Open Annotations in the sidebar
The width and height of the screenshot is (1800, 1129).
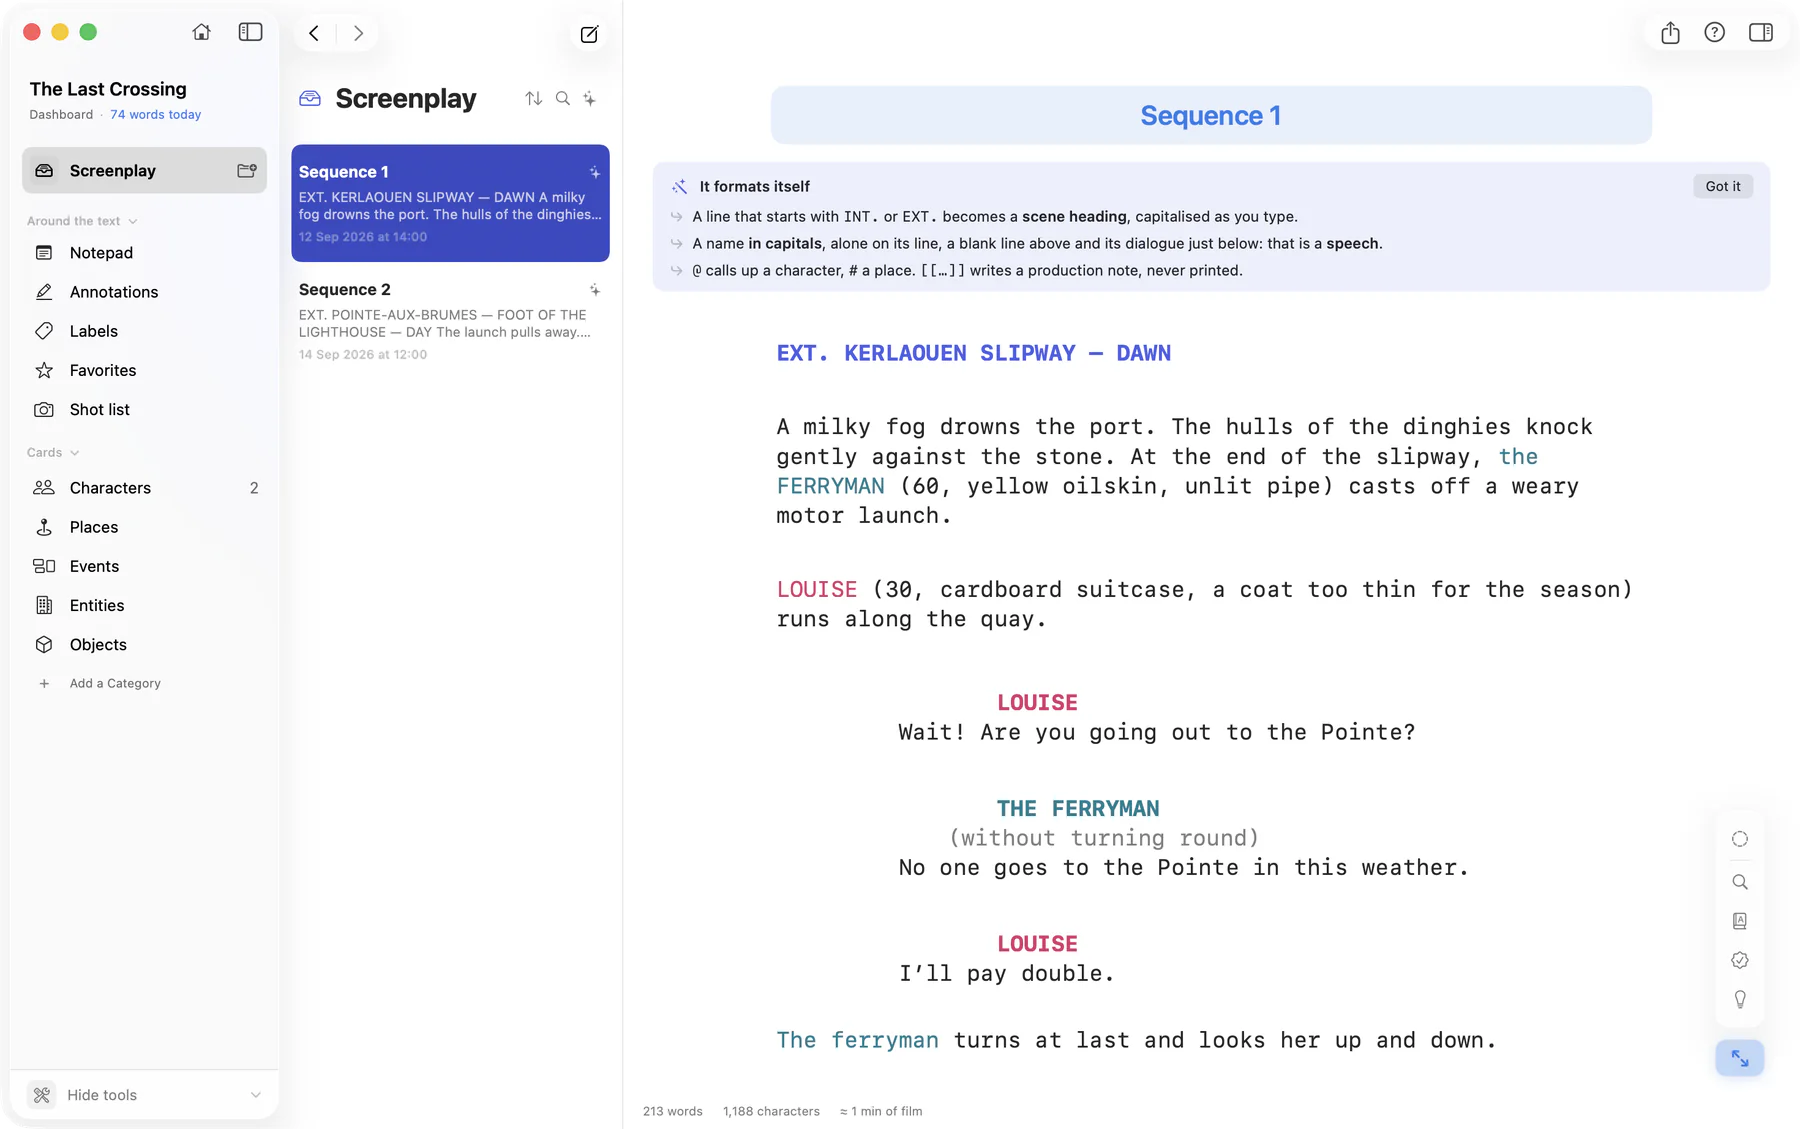click(145, 292)
